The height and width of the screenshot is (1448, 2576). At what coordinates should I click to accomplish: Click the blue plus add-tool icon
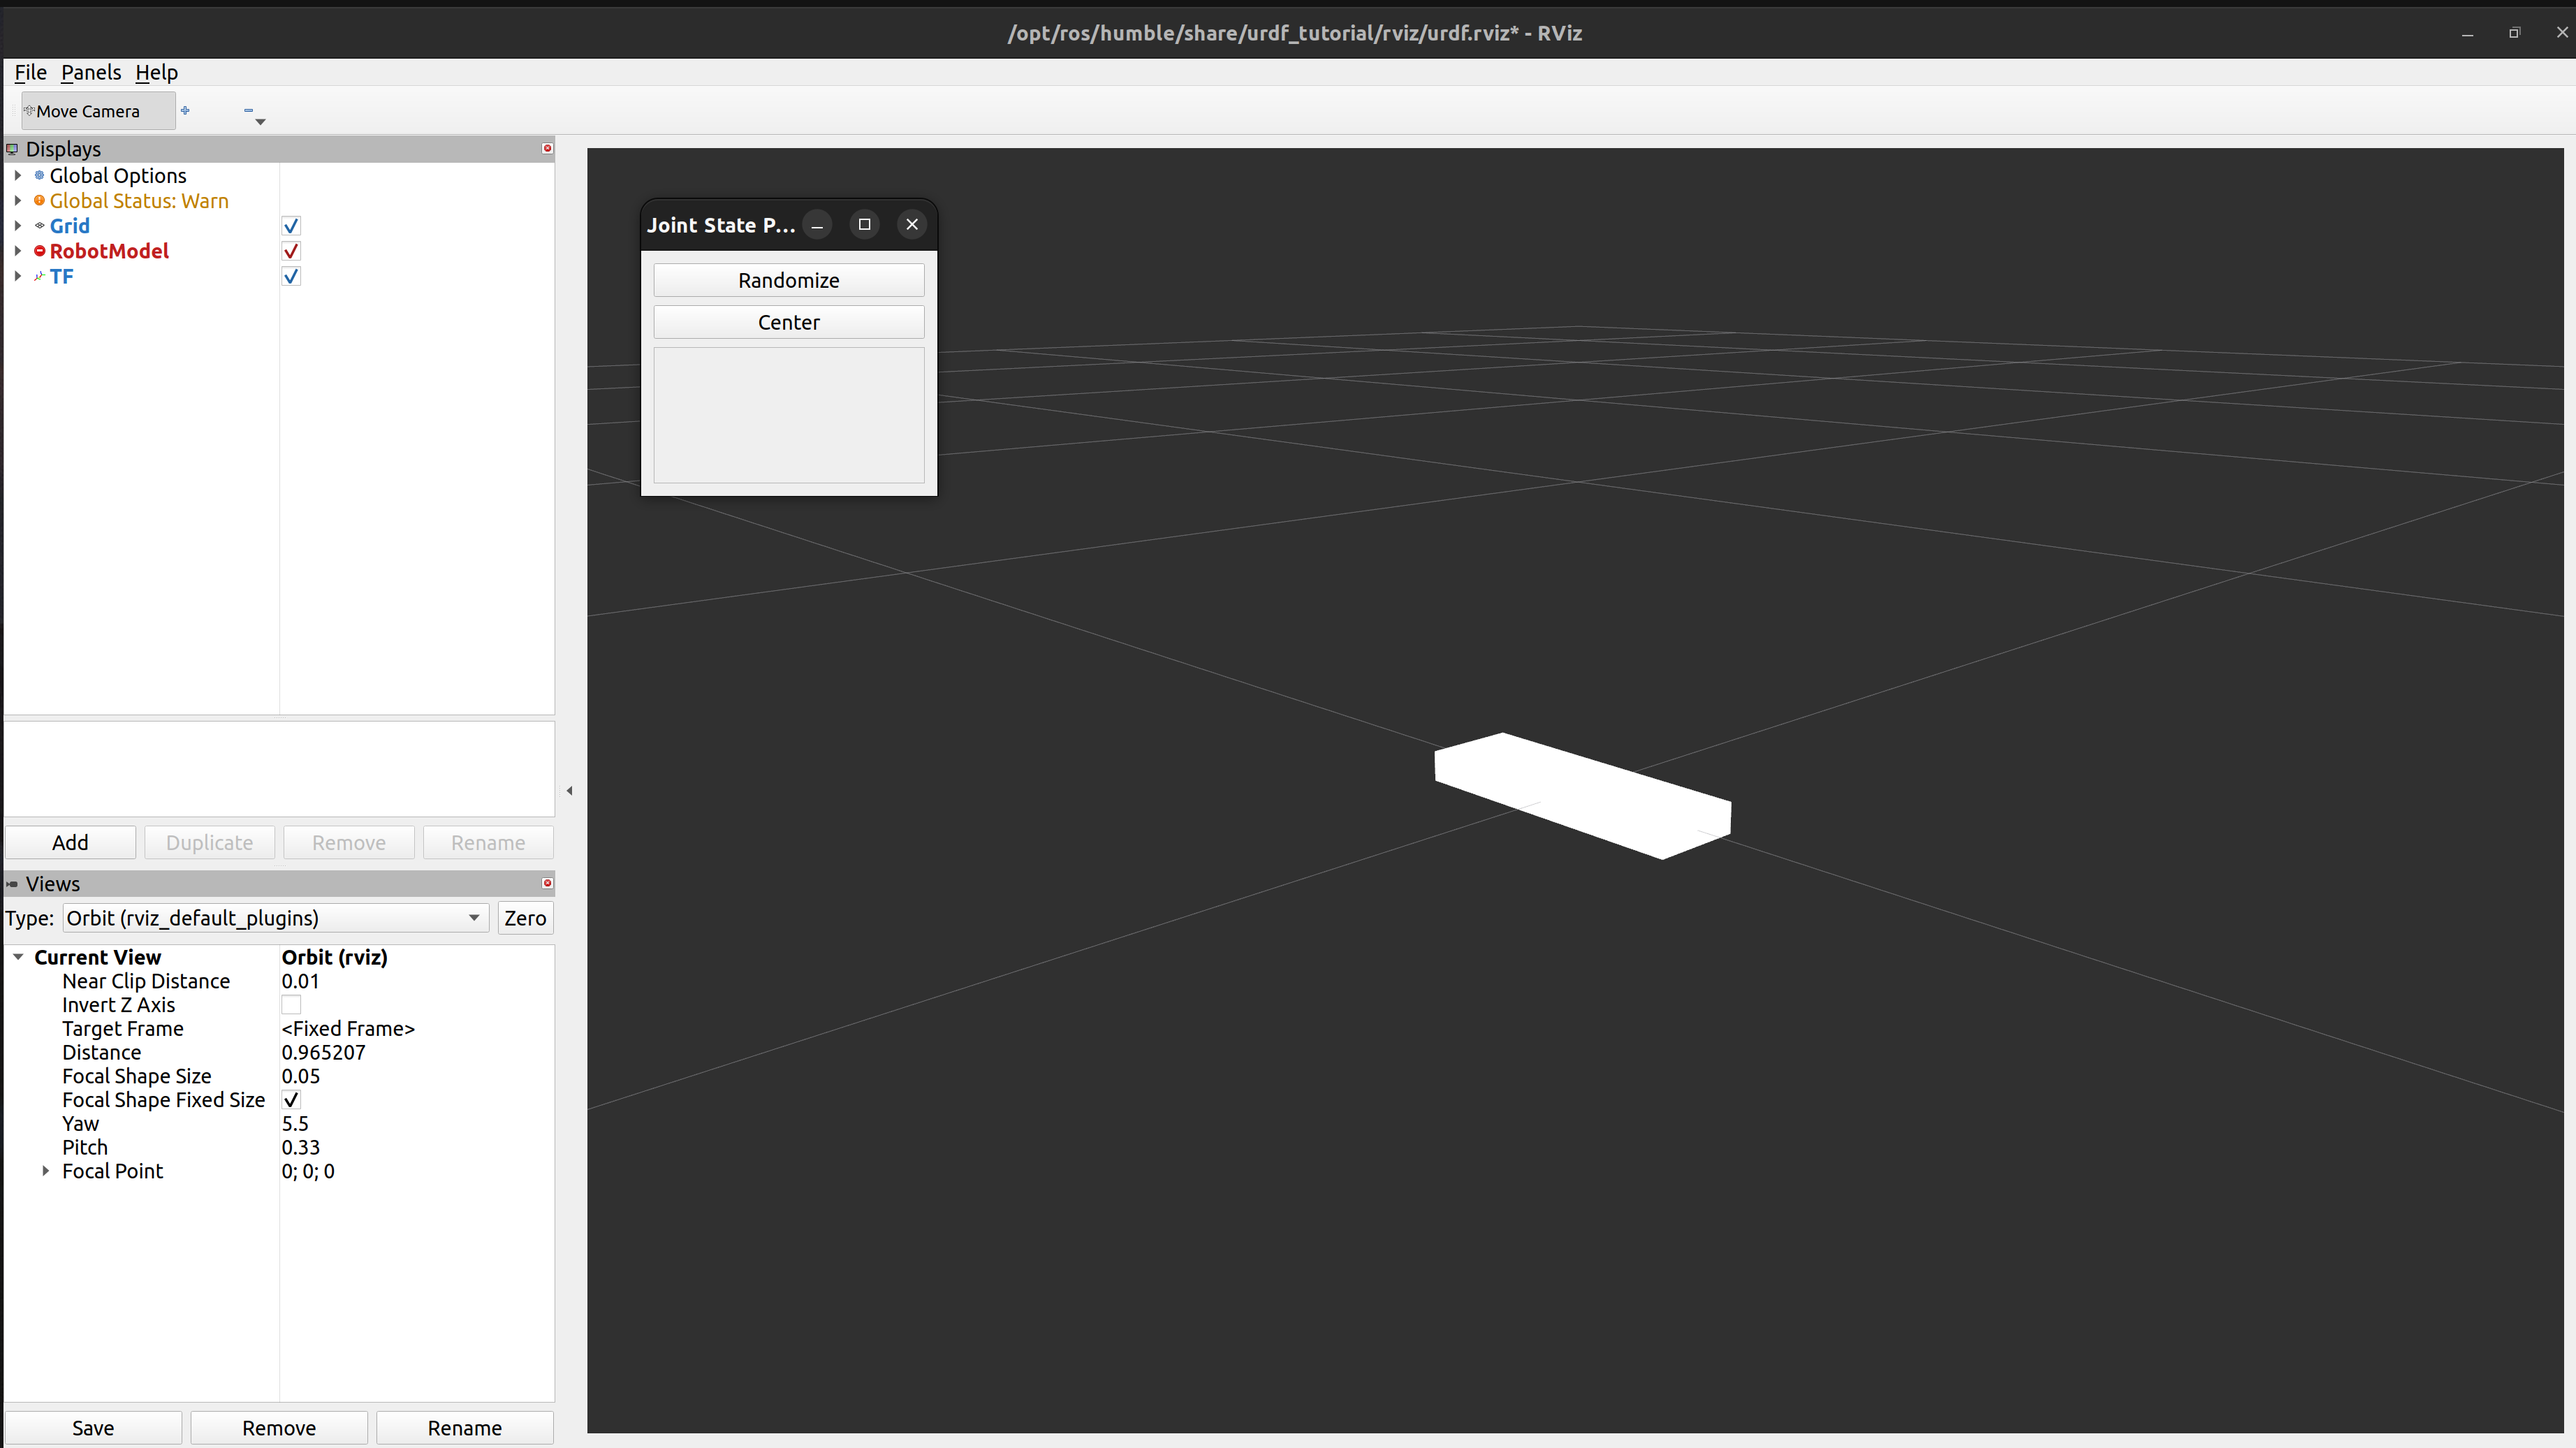pyautogui.click(x=185, y=110)
